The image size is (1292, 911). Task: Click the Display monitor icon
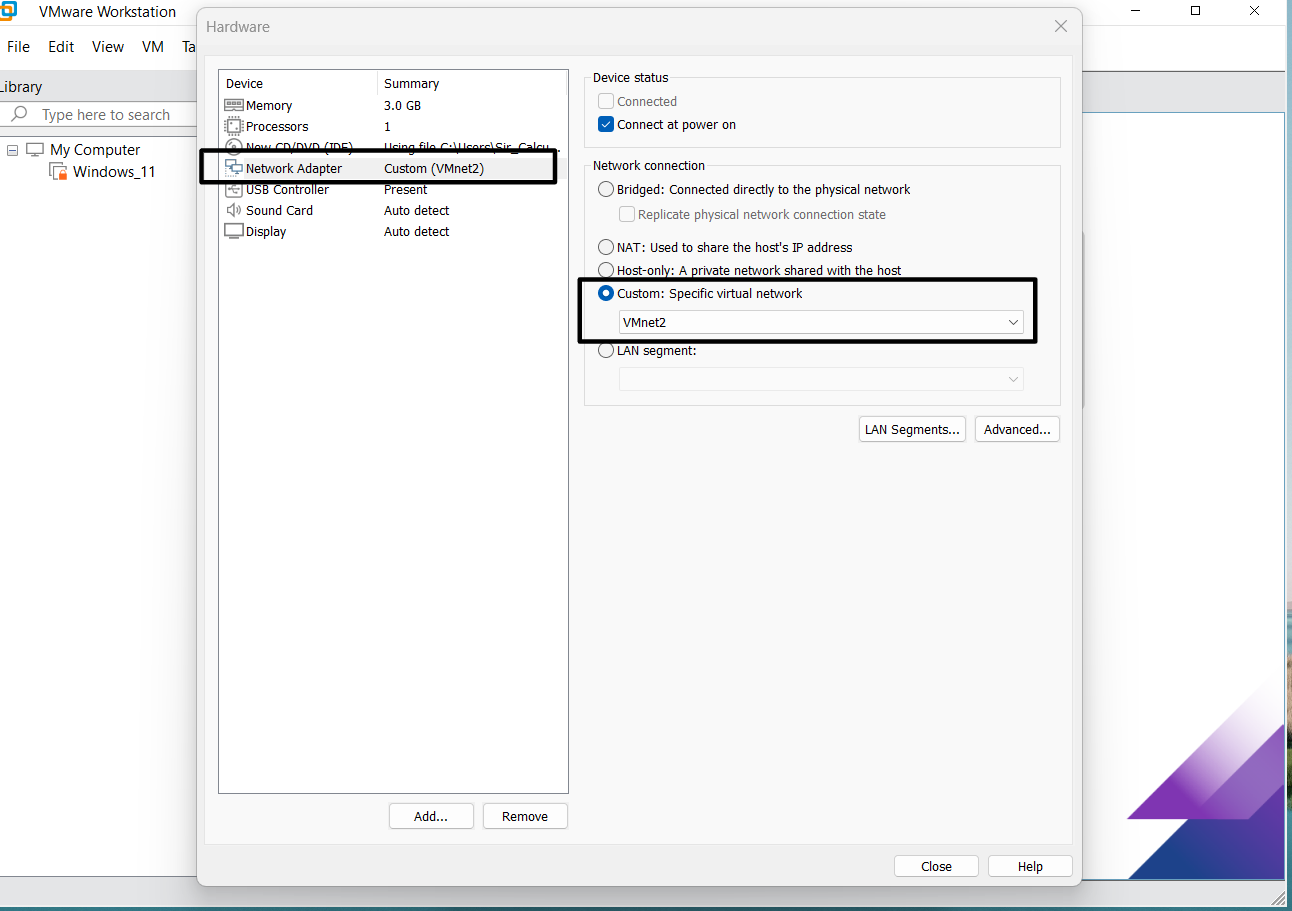233,231
